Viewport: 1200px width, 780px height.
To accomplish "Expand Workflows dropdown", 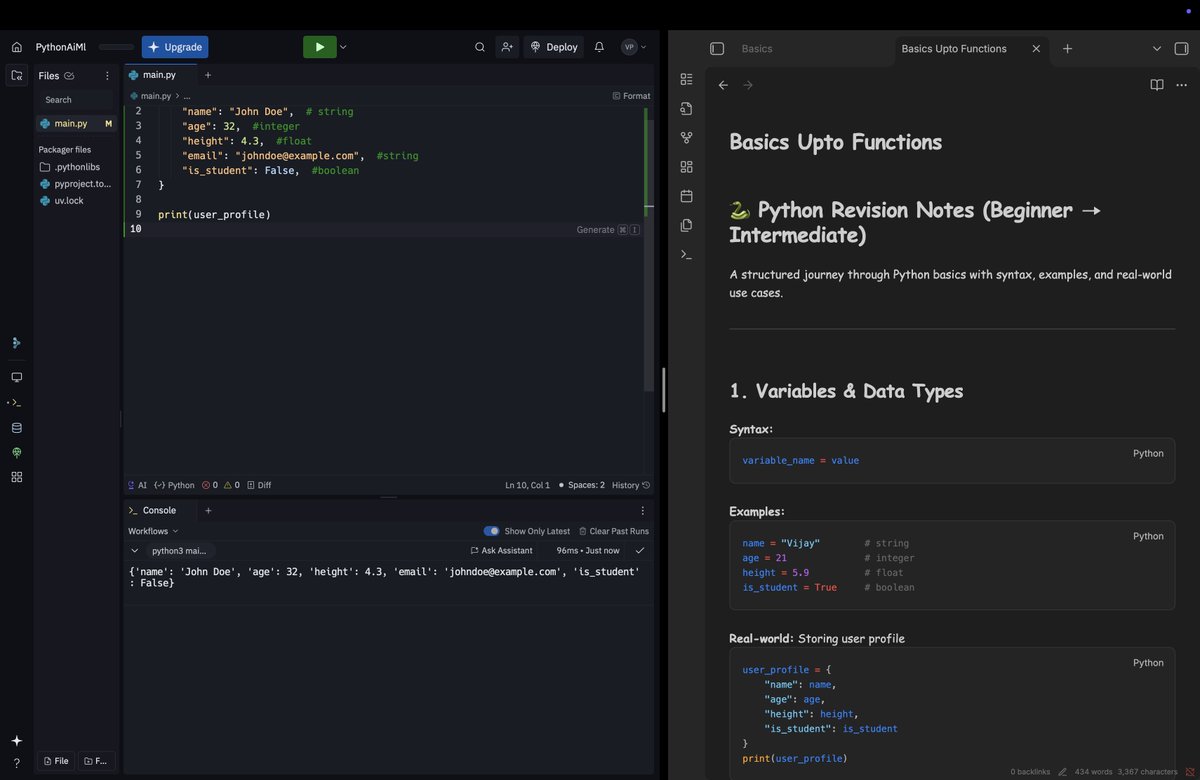I will [x=153, y=531].
